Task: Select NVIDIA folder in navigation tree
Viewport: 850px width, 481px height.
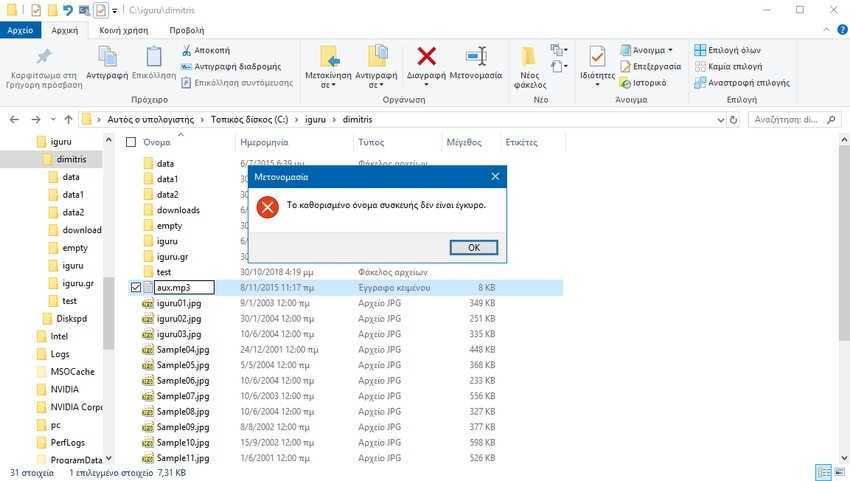Action: coord(65,389)
